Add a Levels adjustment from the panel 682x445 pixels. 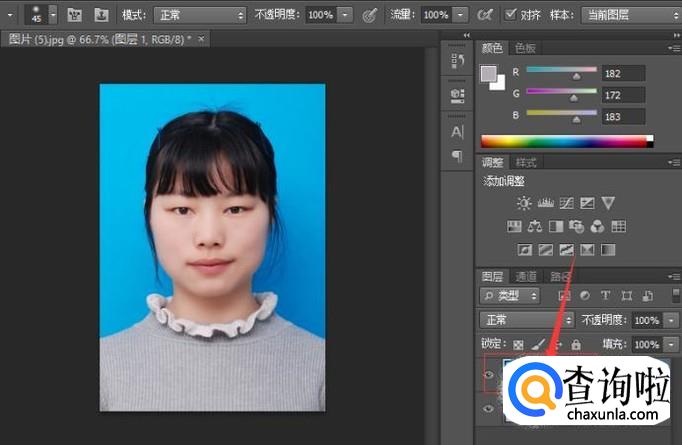click(545, 203)
